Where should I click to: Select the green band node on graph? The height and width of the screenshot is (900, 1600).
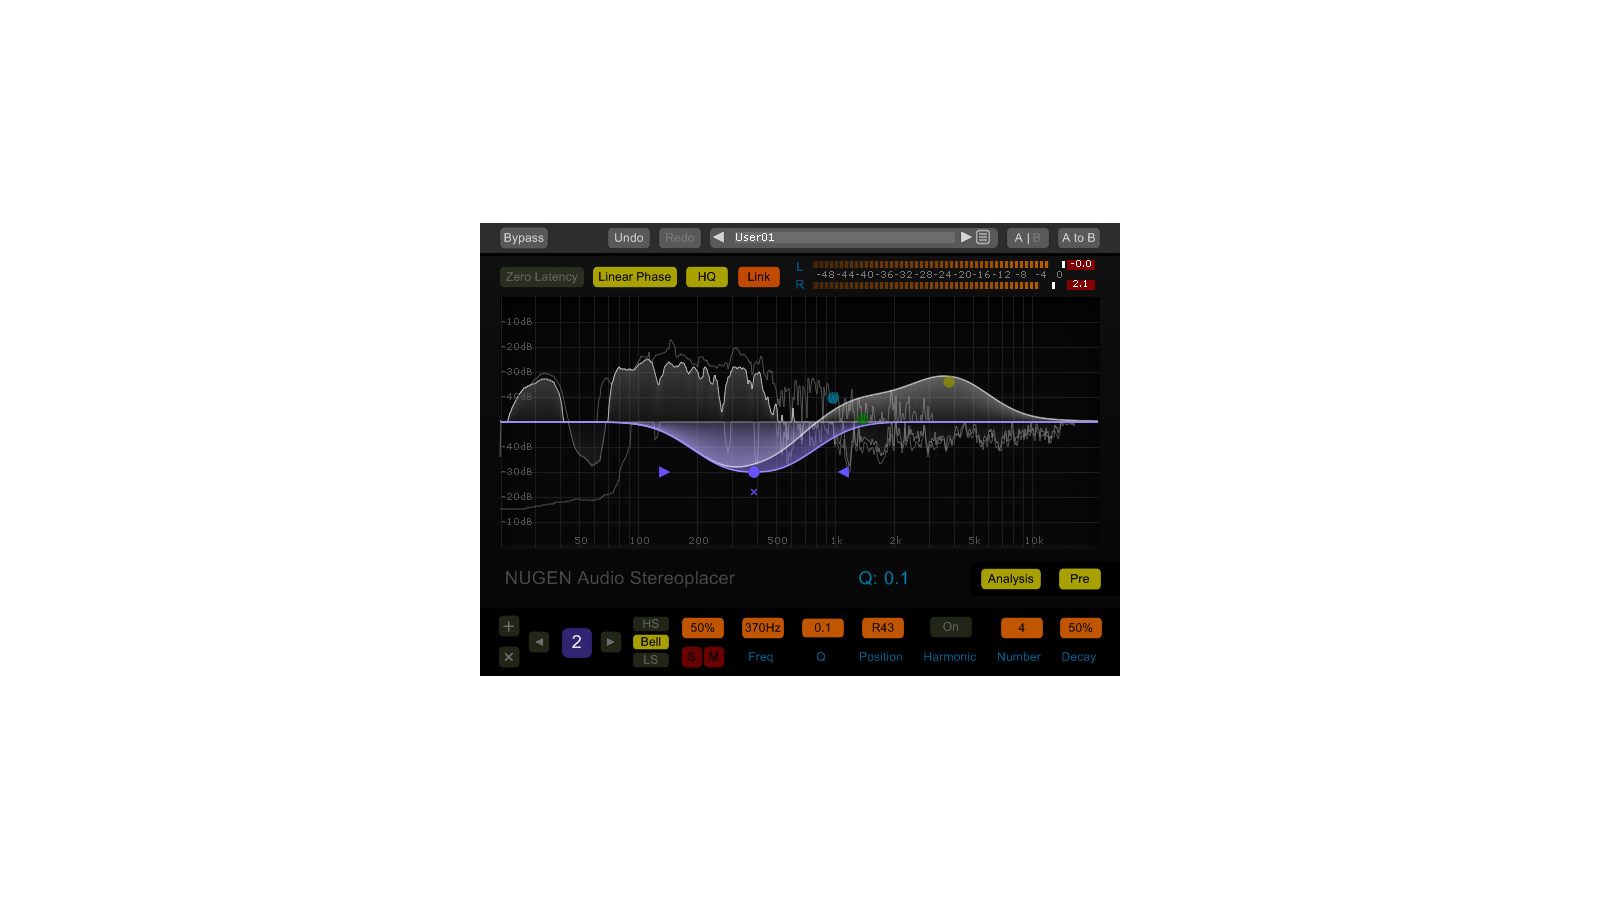pos(862,417)
